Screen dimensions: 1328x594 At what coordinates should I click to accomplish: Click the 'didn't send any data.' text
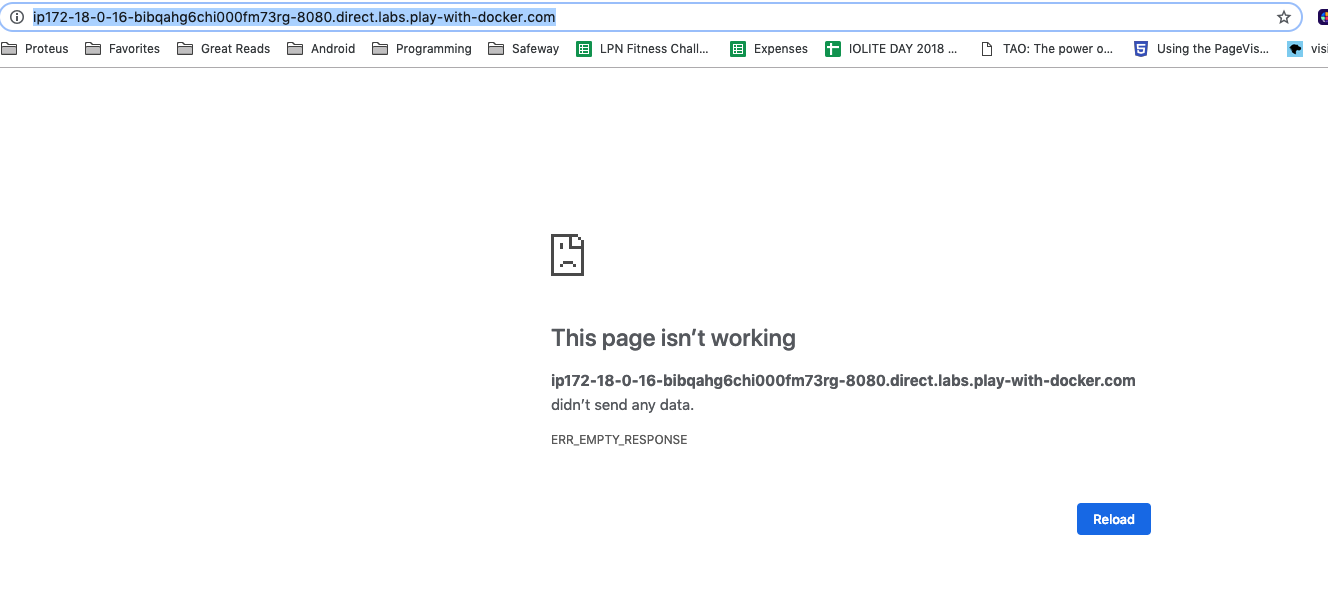click(622, 405)
